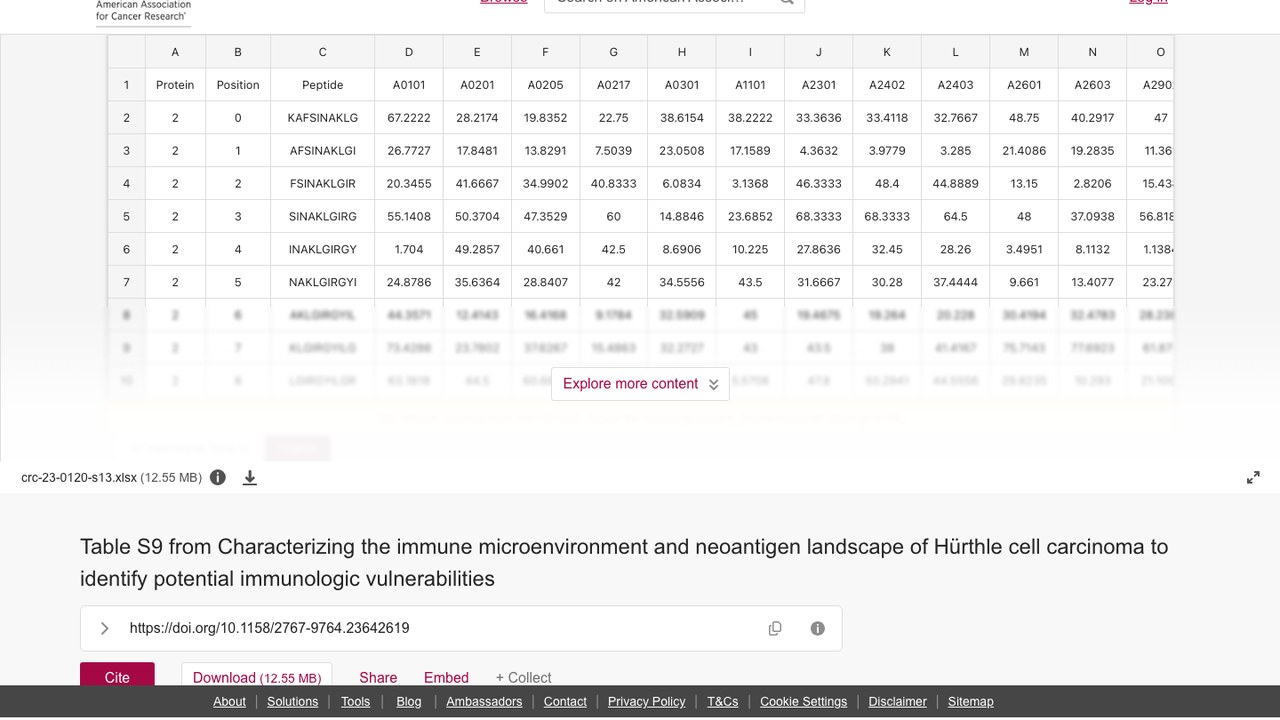
Task: Expand Explore more content
Action: coord(640,384)
